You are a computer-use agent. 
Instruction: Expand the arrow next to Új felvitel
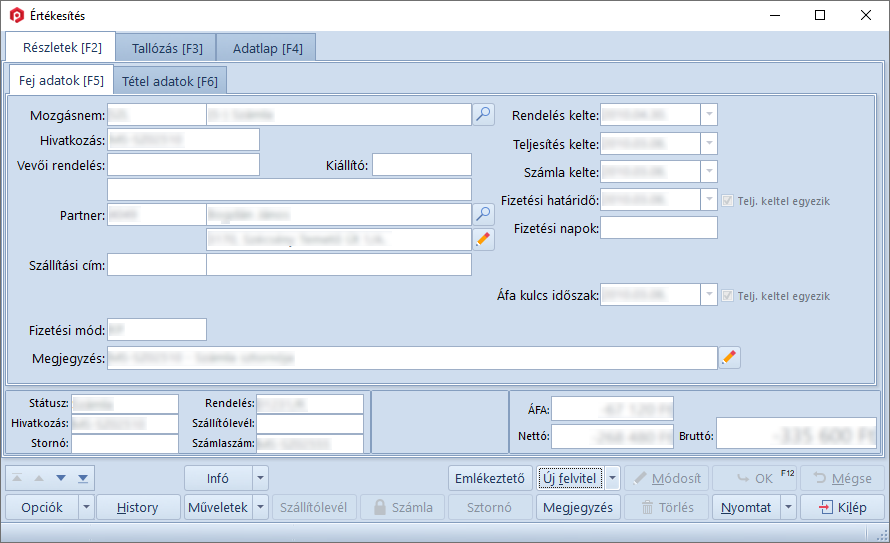[x=613, y=478]
